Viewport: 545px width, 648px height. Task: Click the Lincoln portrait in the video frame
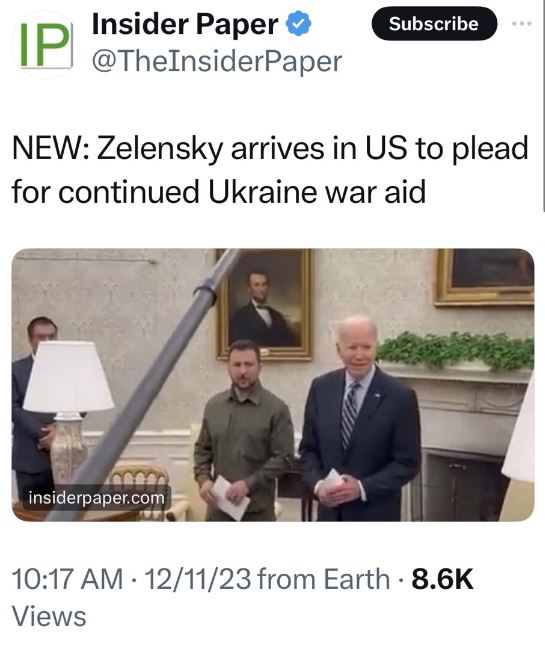click(264, 304)
